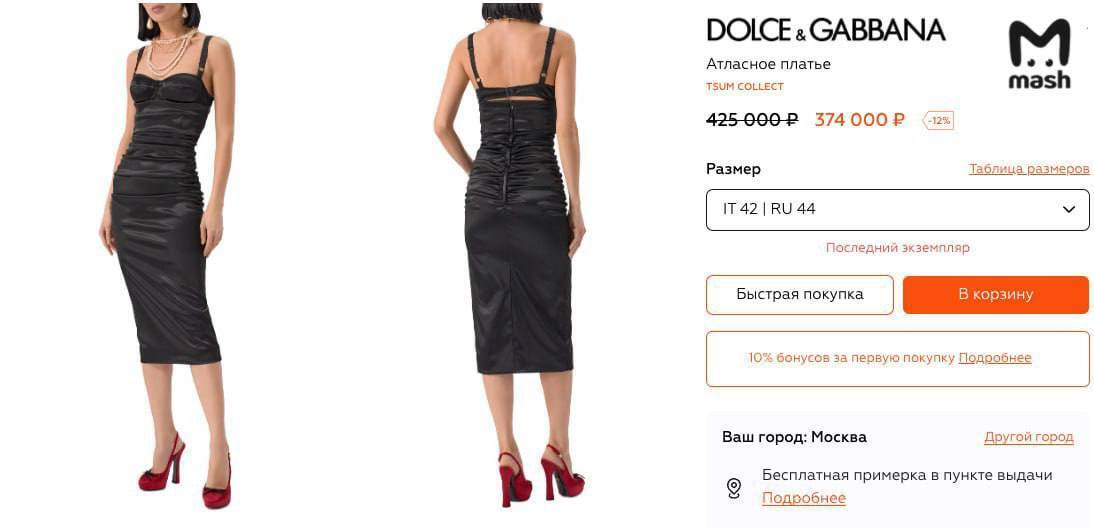Click the -12% discount tag
This screenshot has width=1094, height=528.
(938, 121)
